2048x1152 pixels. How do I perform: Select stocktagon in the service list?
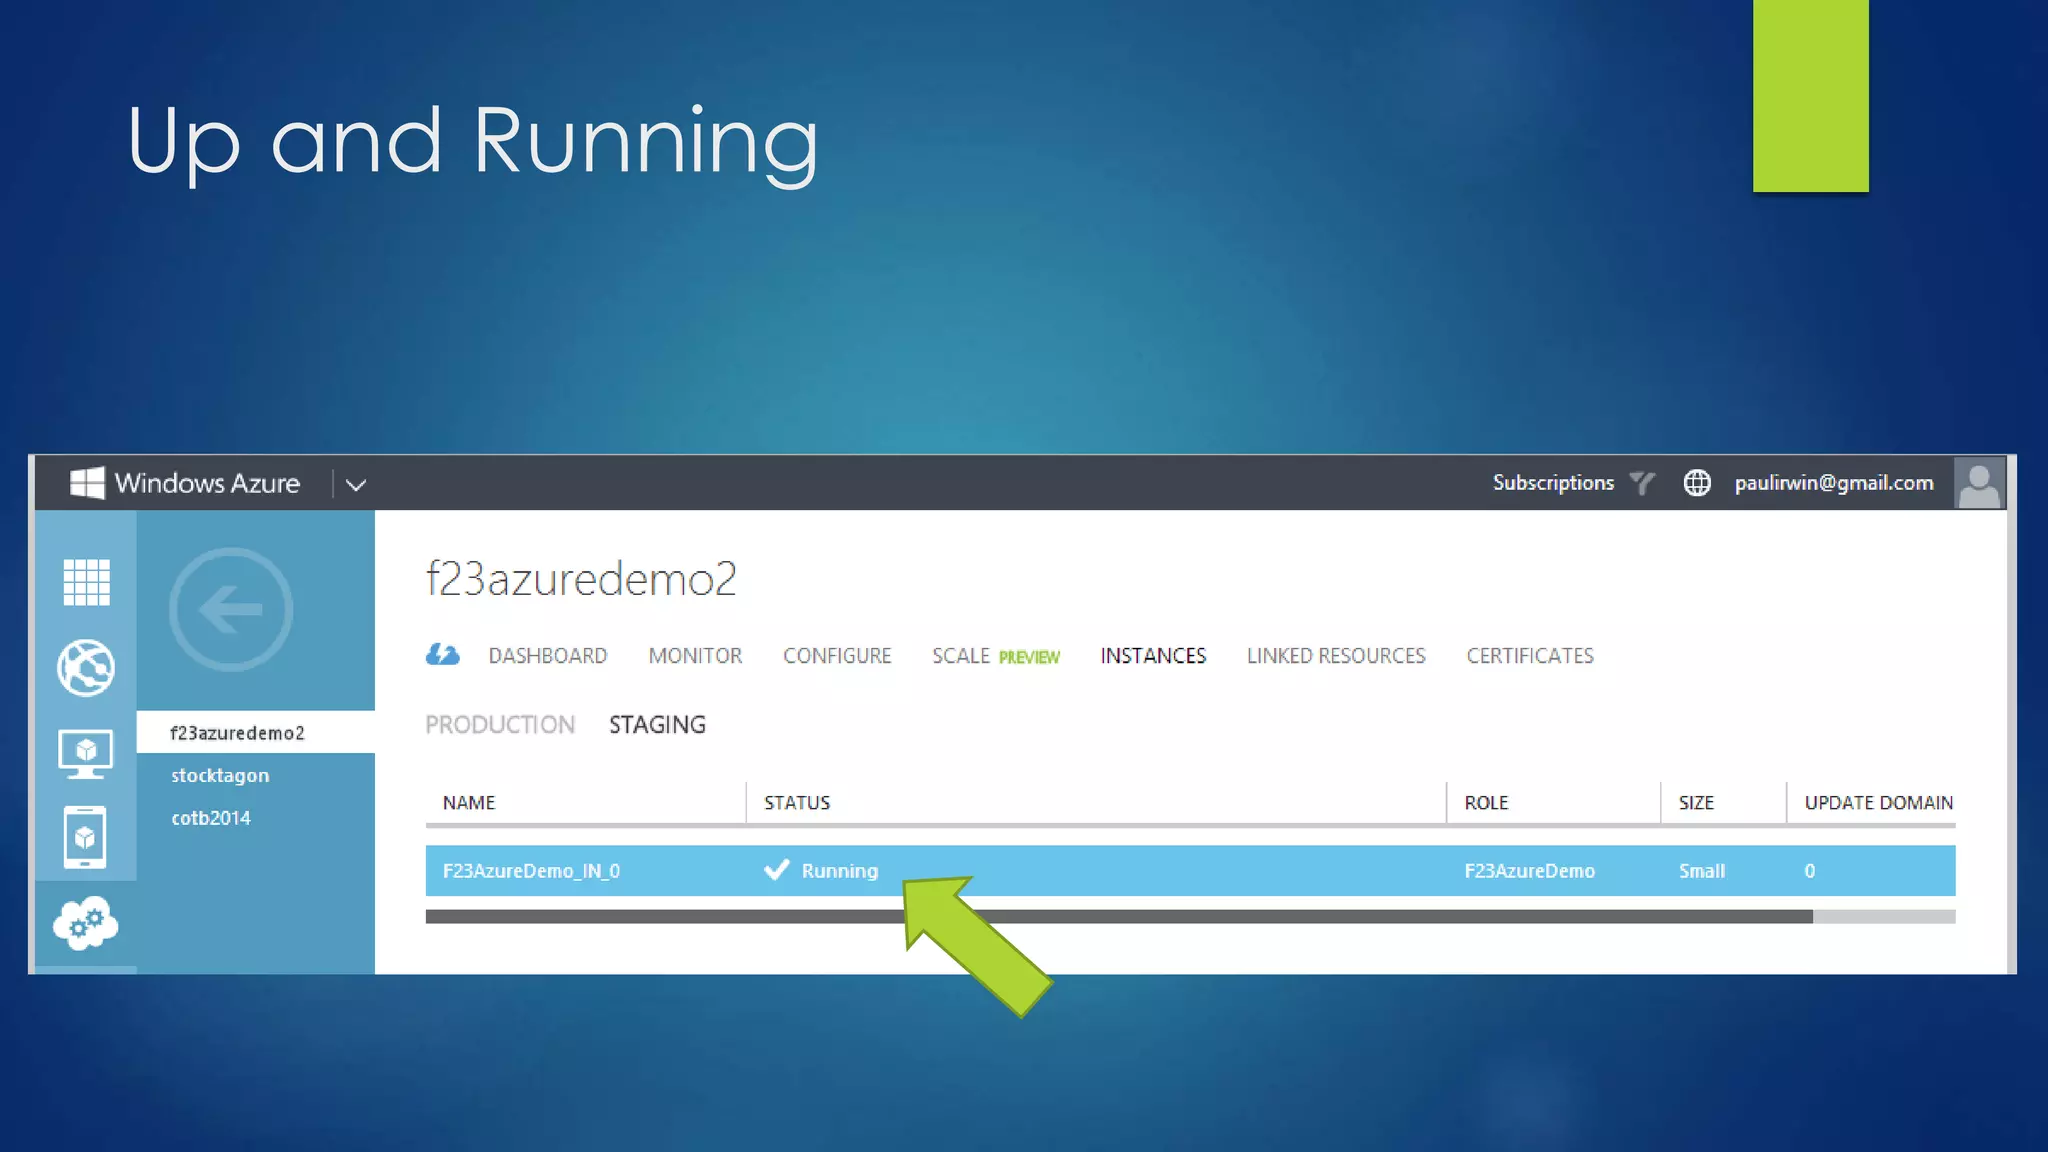click(x=220, y=776)
